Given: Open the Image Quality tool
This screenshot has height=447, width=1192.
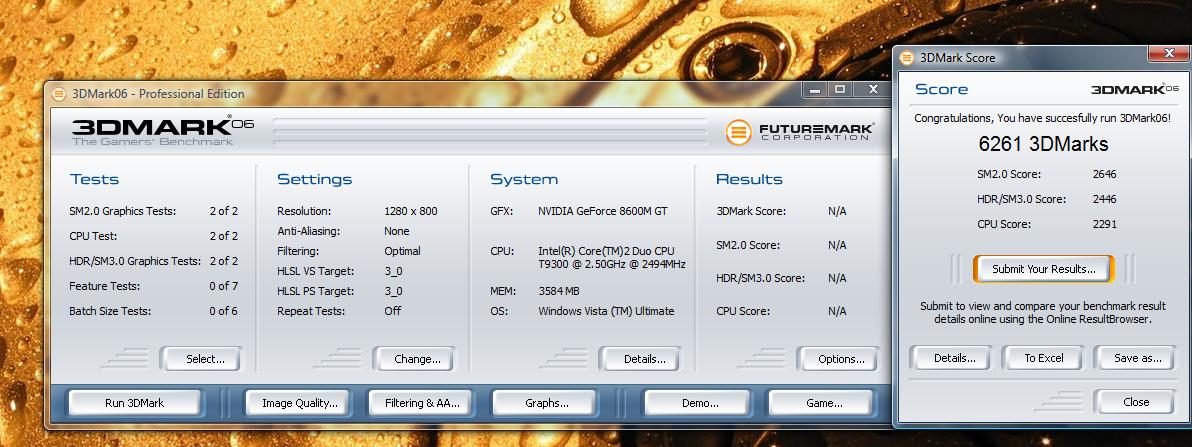Looking at the screenshot, I should pyautogui.click(x=300, y=403).
